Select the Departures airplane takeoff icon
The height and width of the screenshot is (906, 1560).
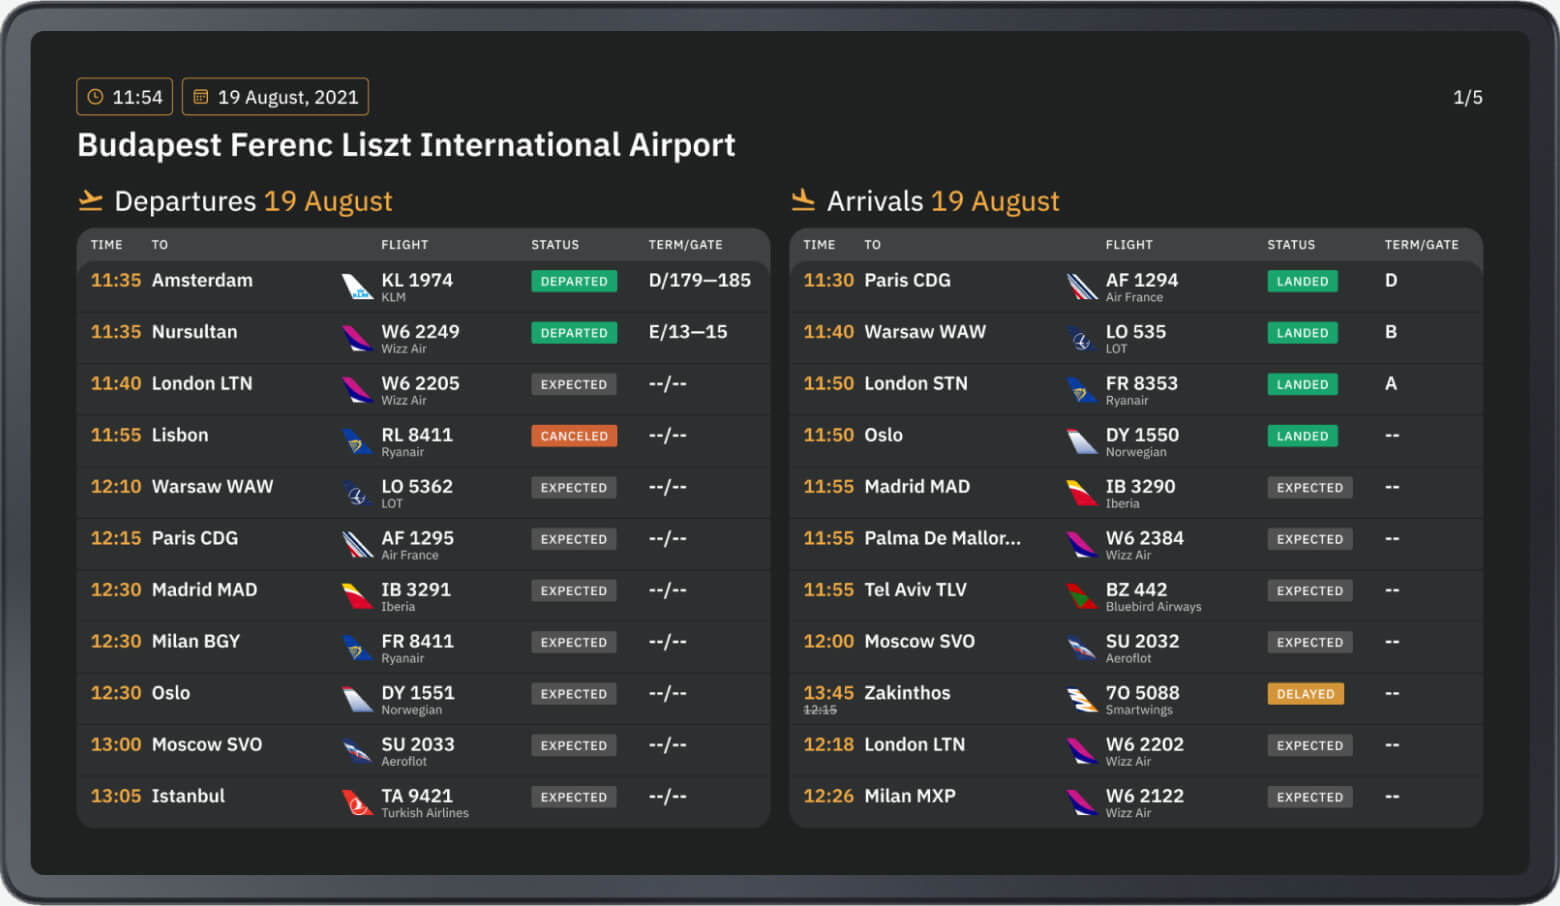(89, 200)
